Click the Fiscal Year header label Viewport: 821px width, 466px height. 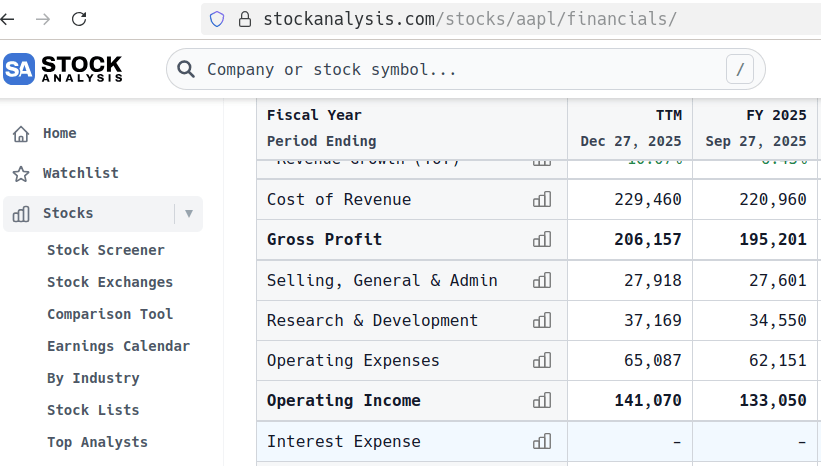(314, 115)
